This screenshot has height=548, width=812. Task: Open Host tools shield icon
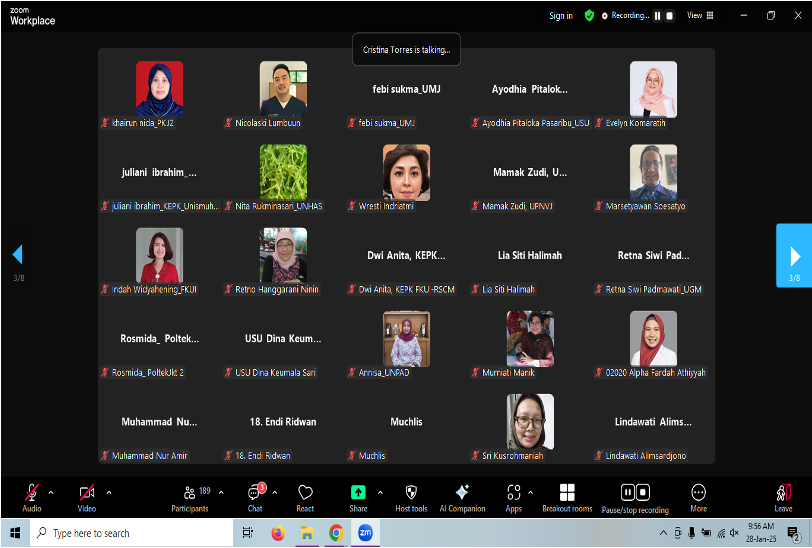[x=411, y=496]
